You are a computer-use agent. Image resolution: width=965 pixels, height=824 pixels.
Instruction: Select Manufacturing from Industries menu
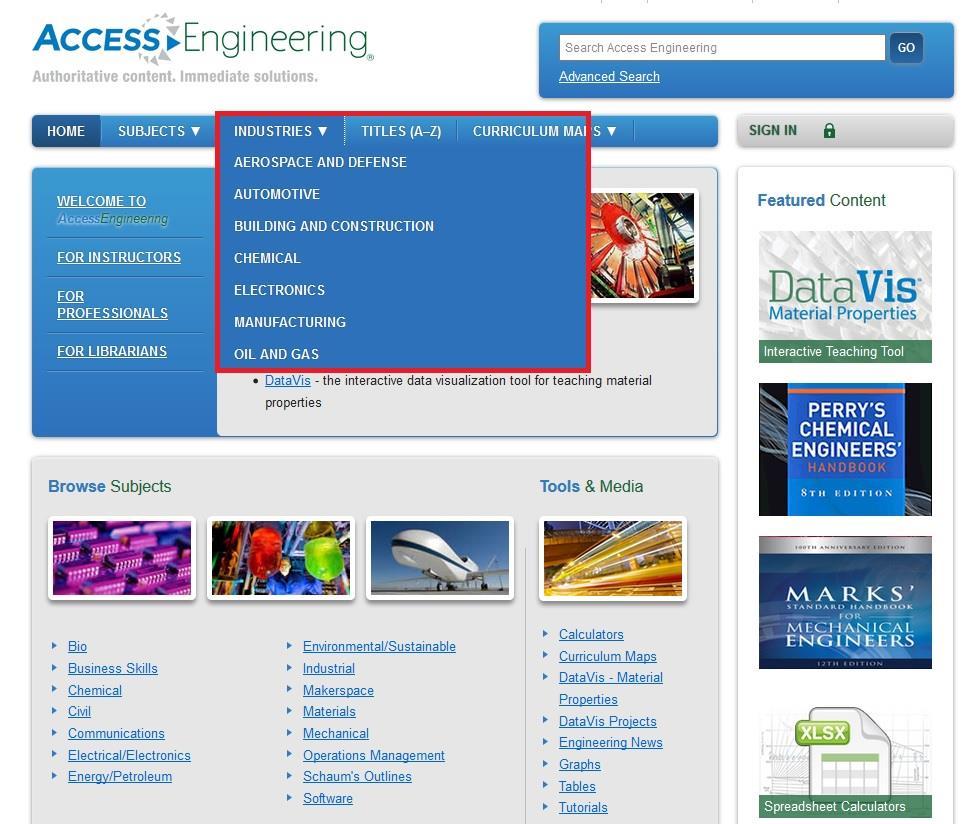tap(290, 322)
